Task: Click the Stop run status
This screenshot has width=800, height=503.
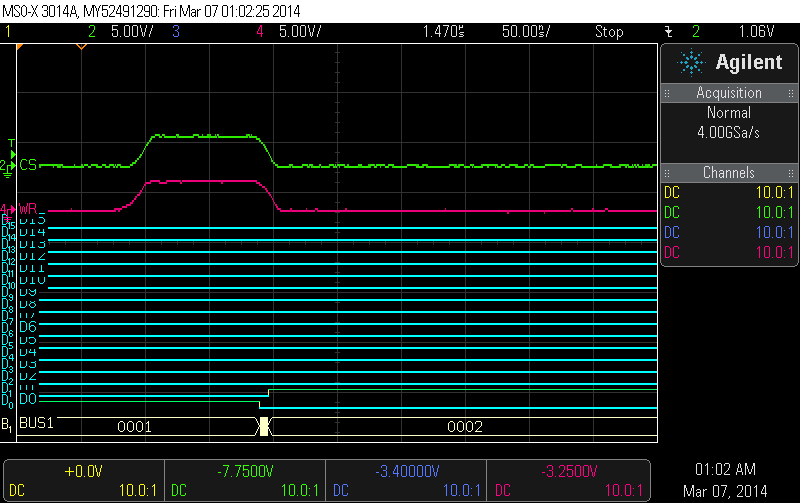Action: tap(609, 32)
